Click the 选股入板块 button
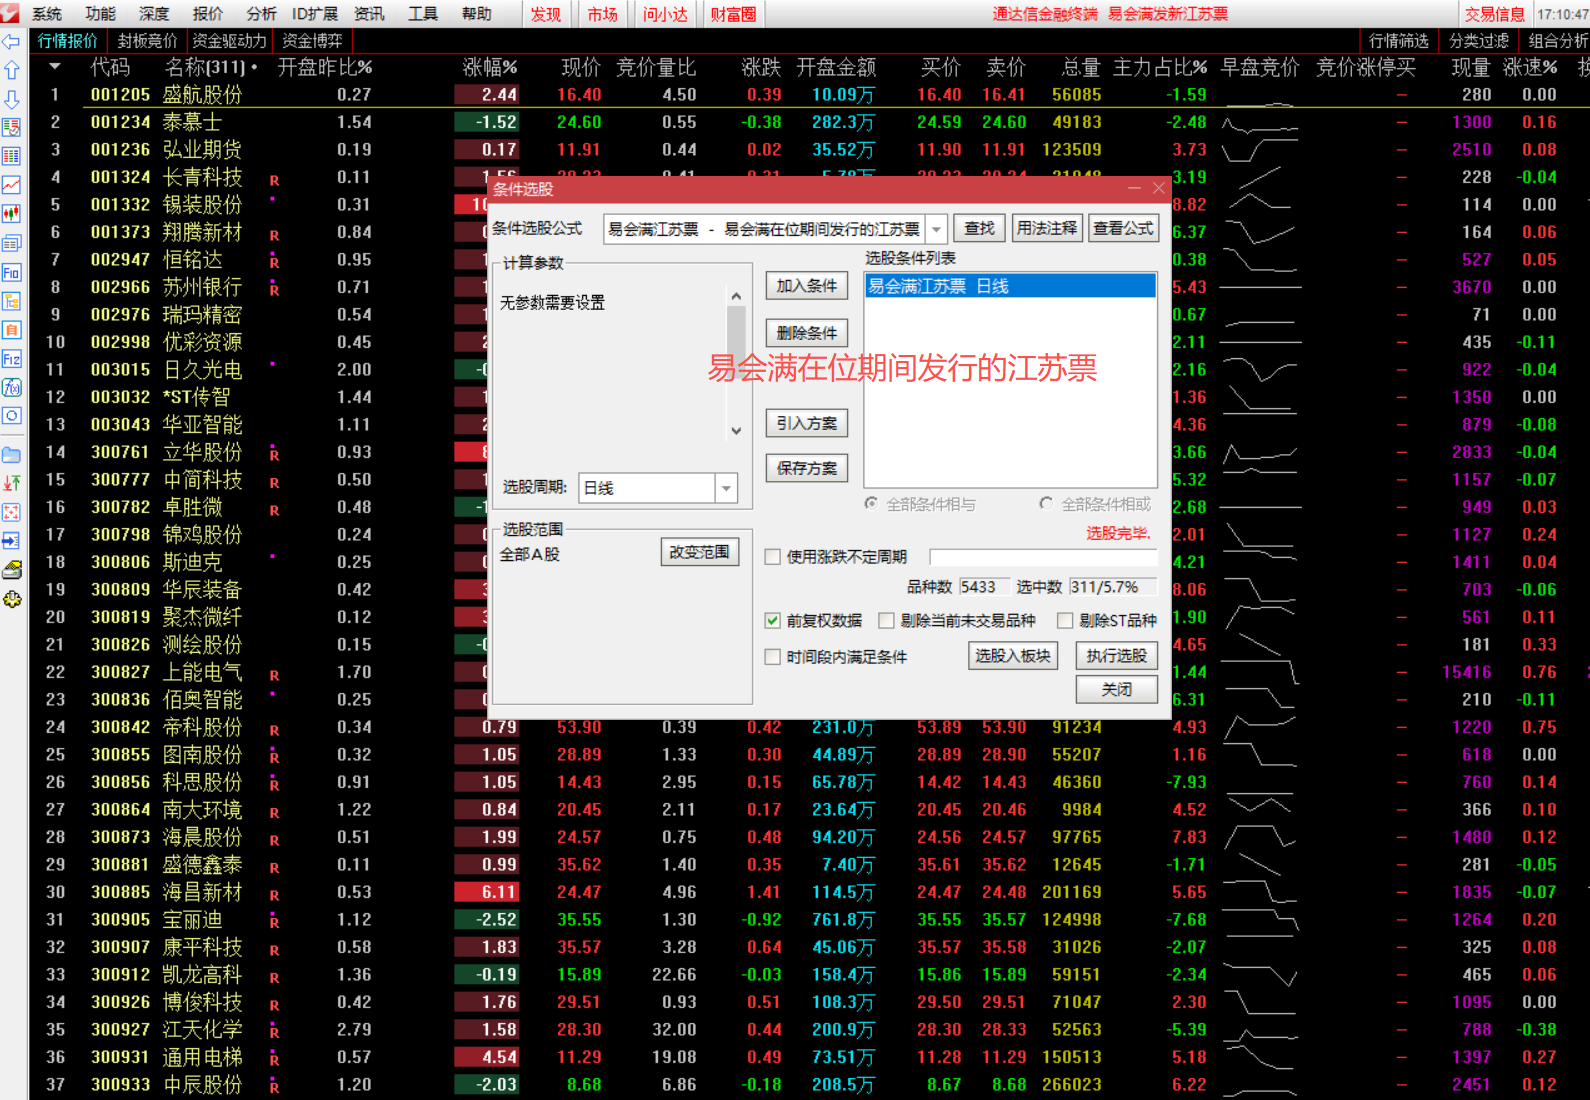The width and height of the screenshot is (1590, 1100). click(x=1013, y=656)
